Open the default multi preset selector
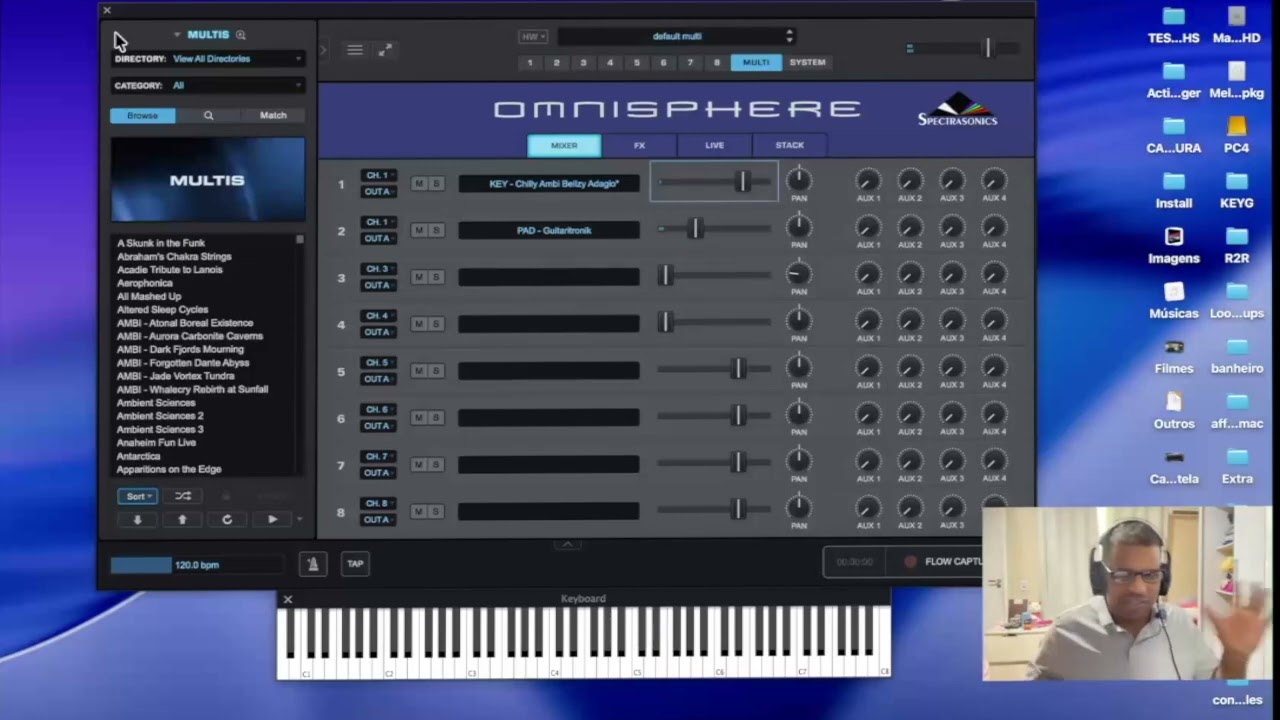This screenshot has height=720, width=1280. tap(676, 36)
